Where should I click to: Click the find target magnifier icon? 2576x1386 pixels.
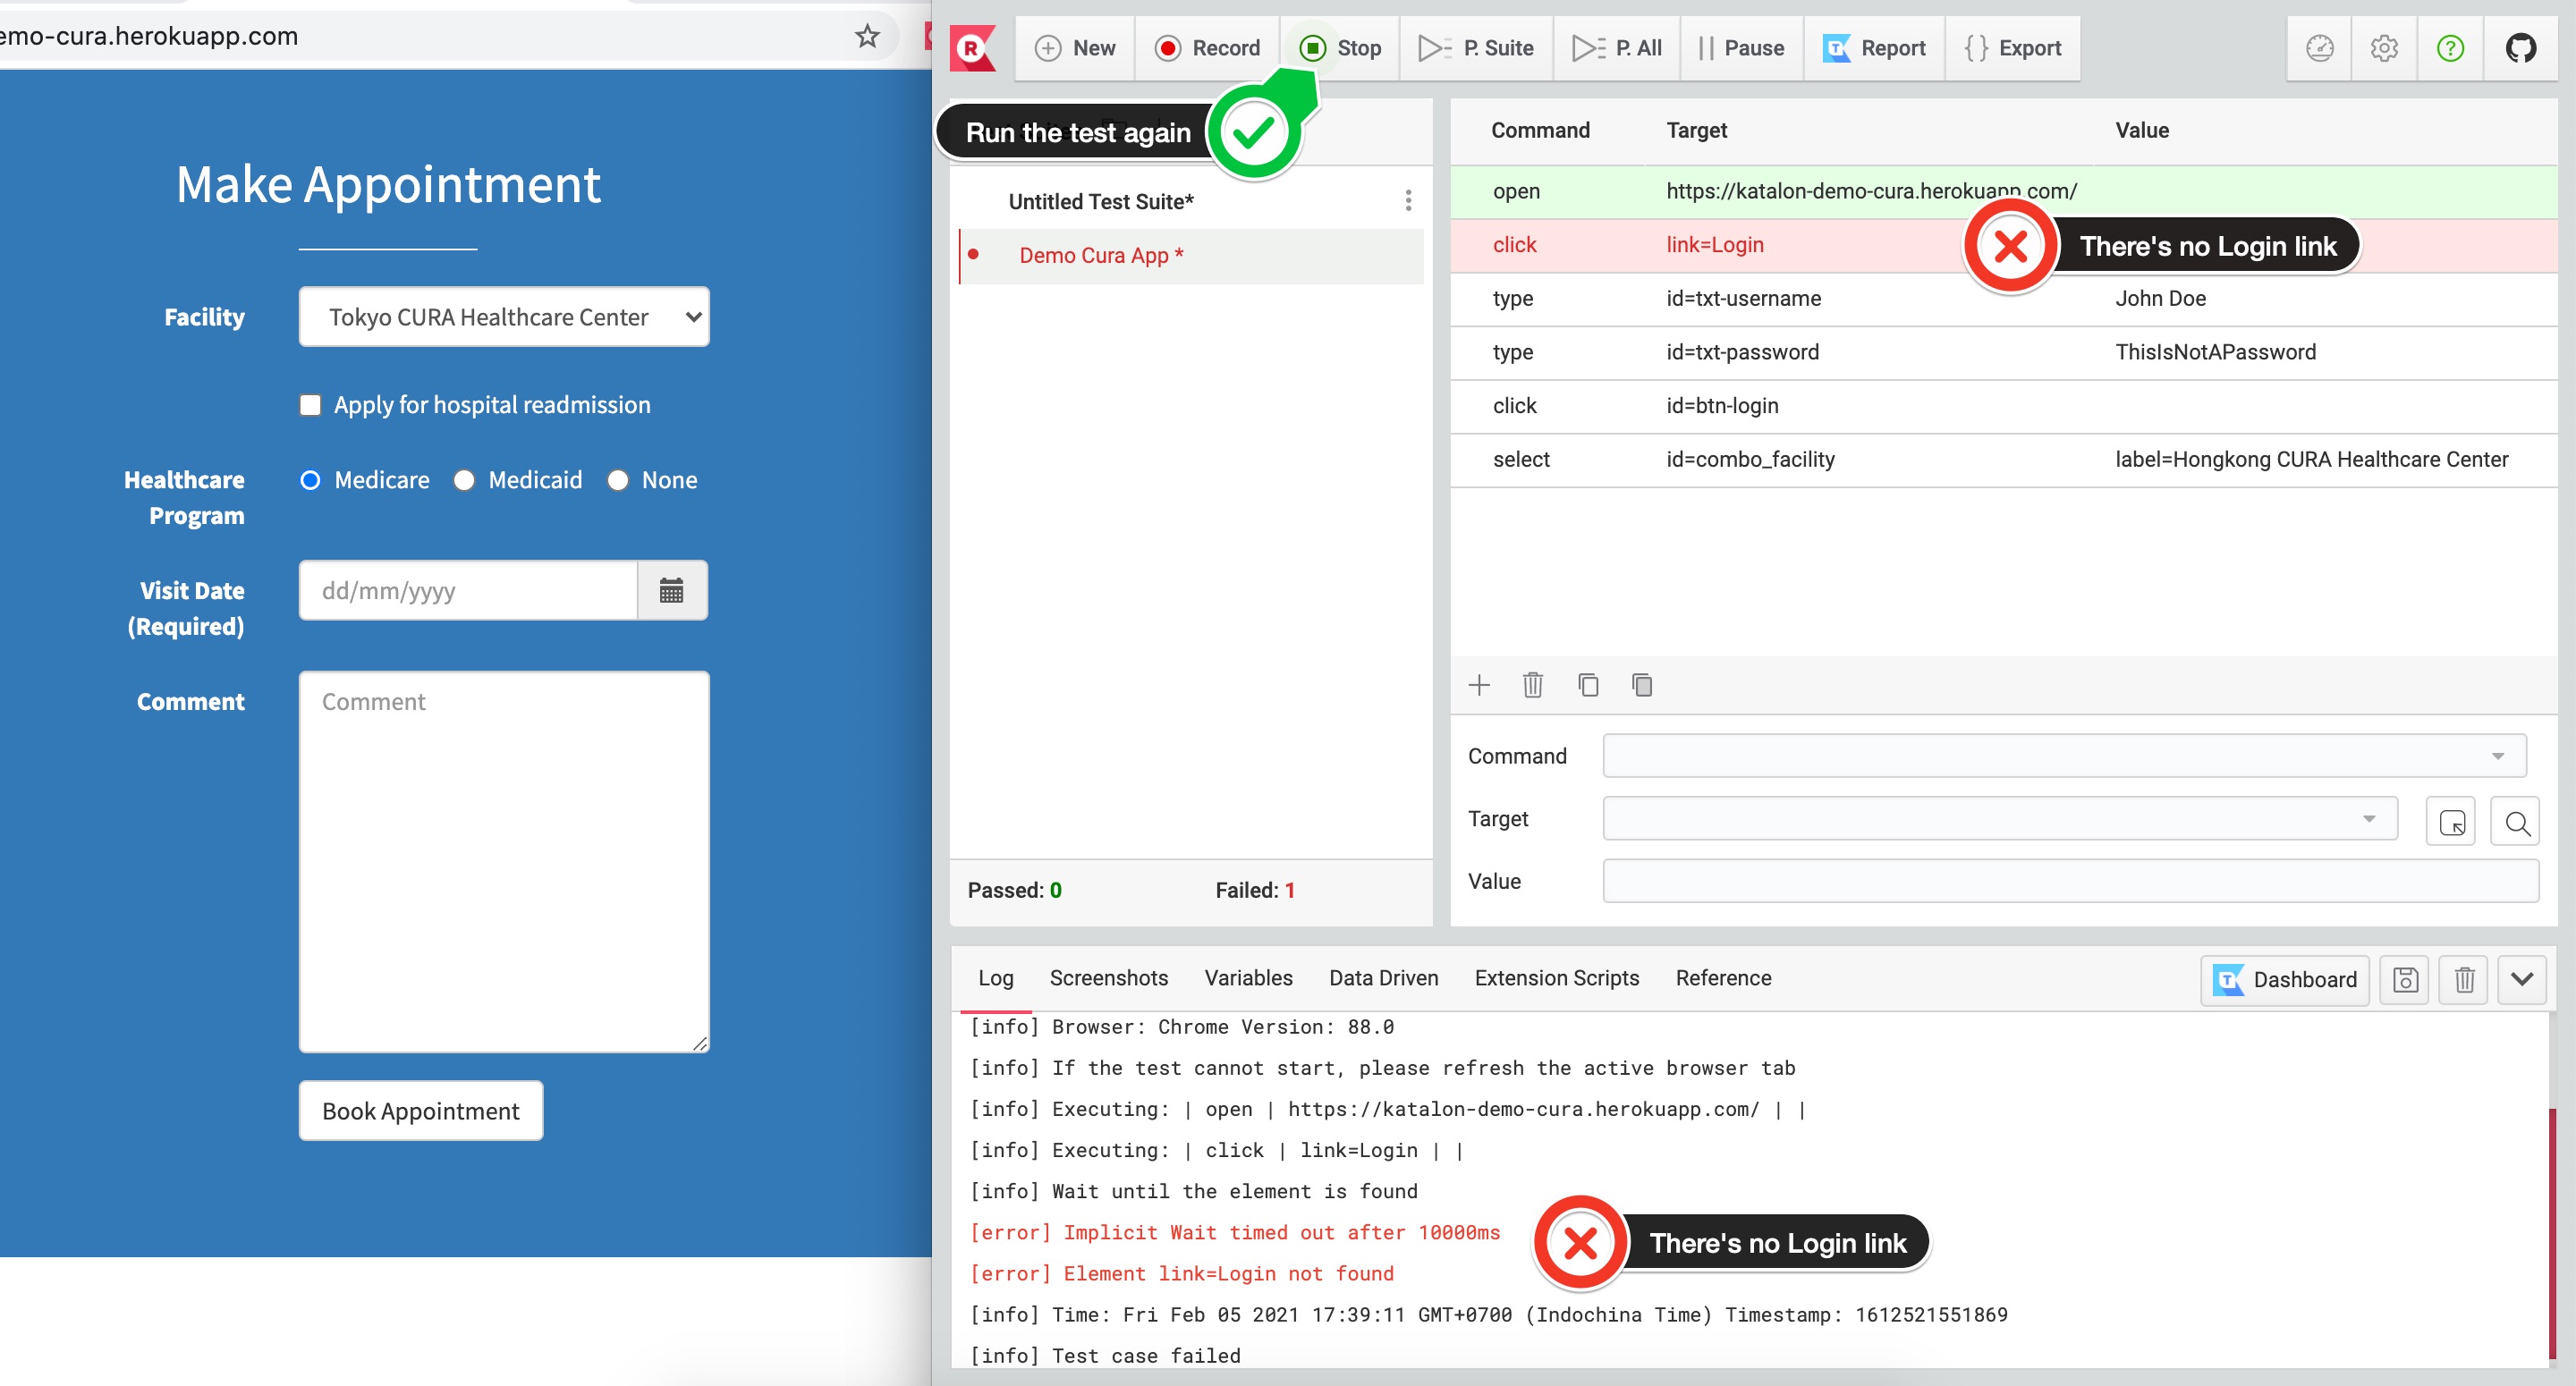[2517, 822]
